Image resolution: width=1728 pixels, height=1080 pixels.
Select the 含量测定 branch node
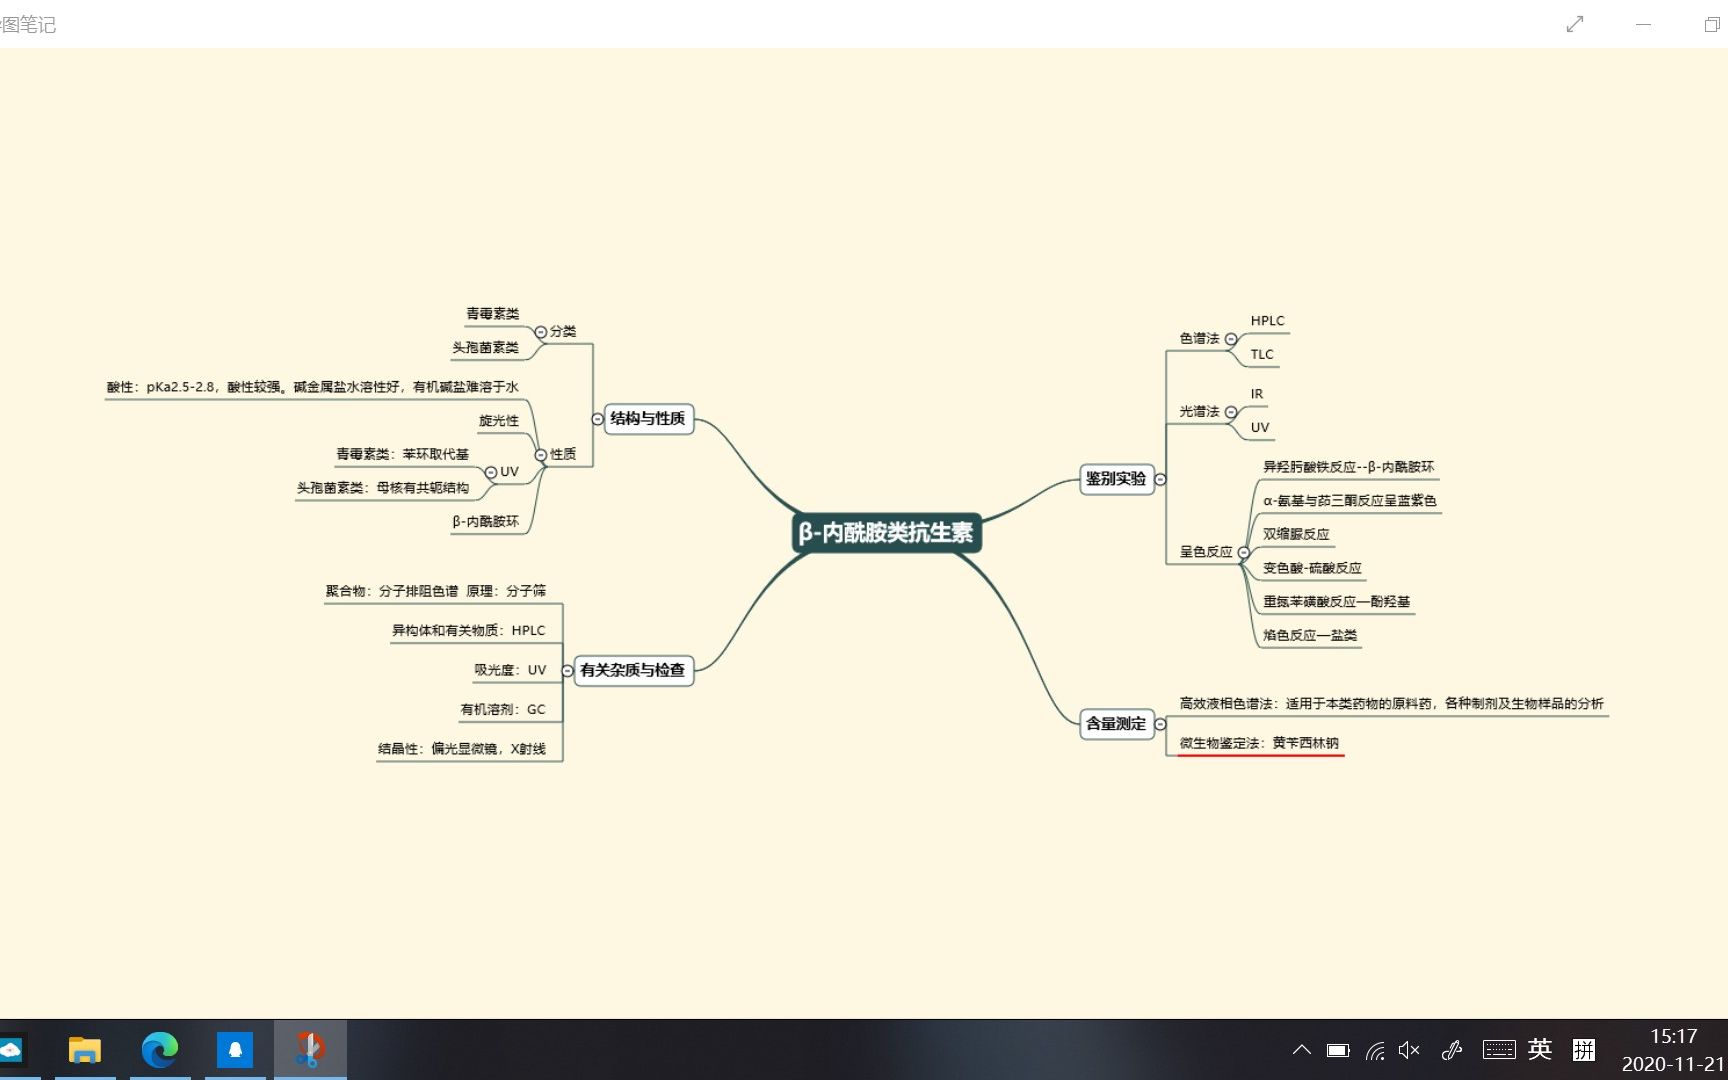click(1116, 723)
